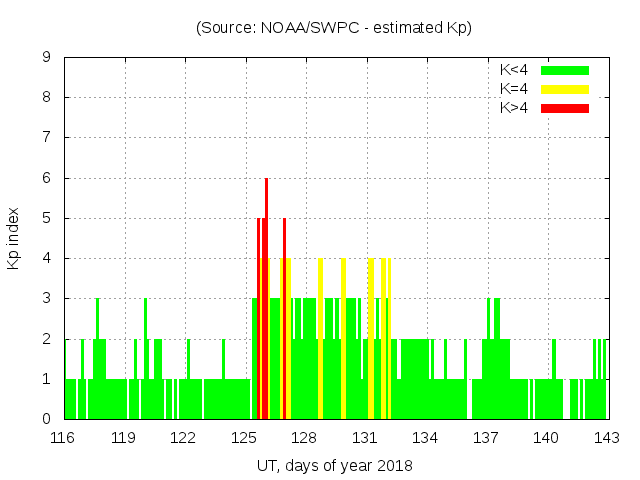Viewport: 640px width, 480px height.
Task: Click x-axis tick label 131
Action: tap(365, 438)
